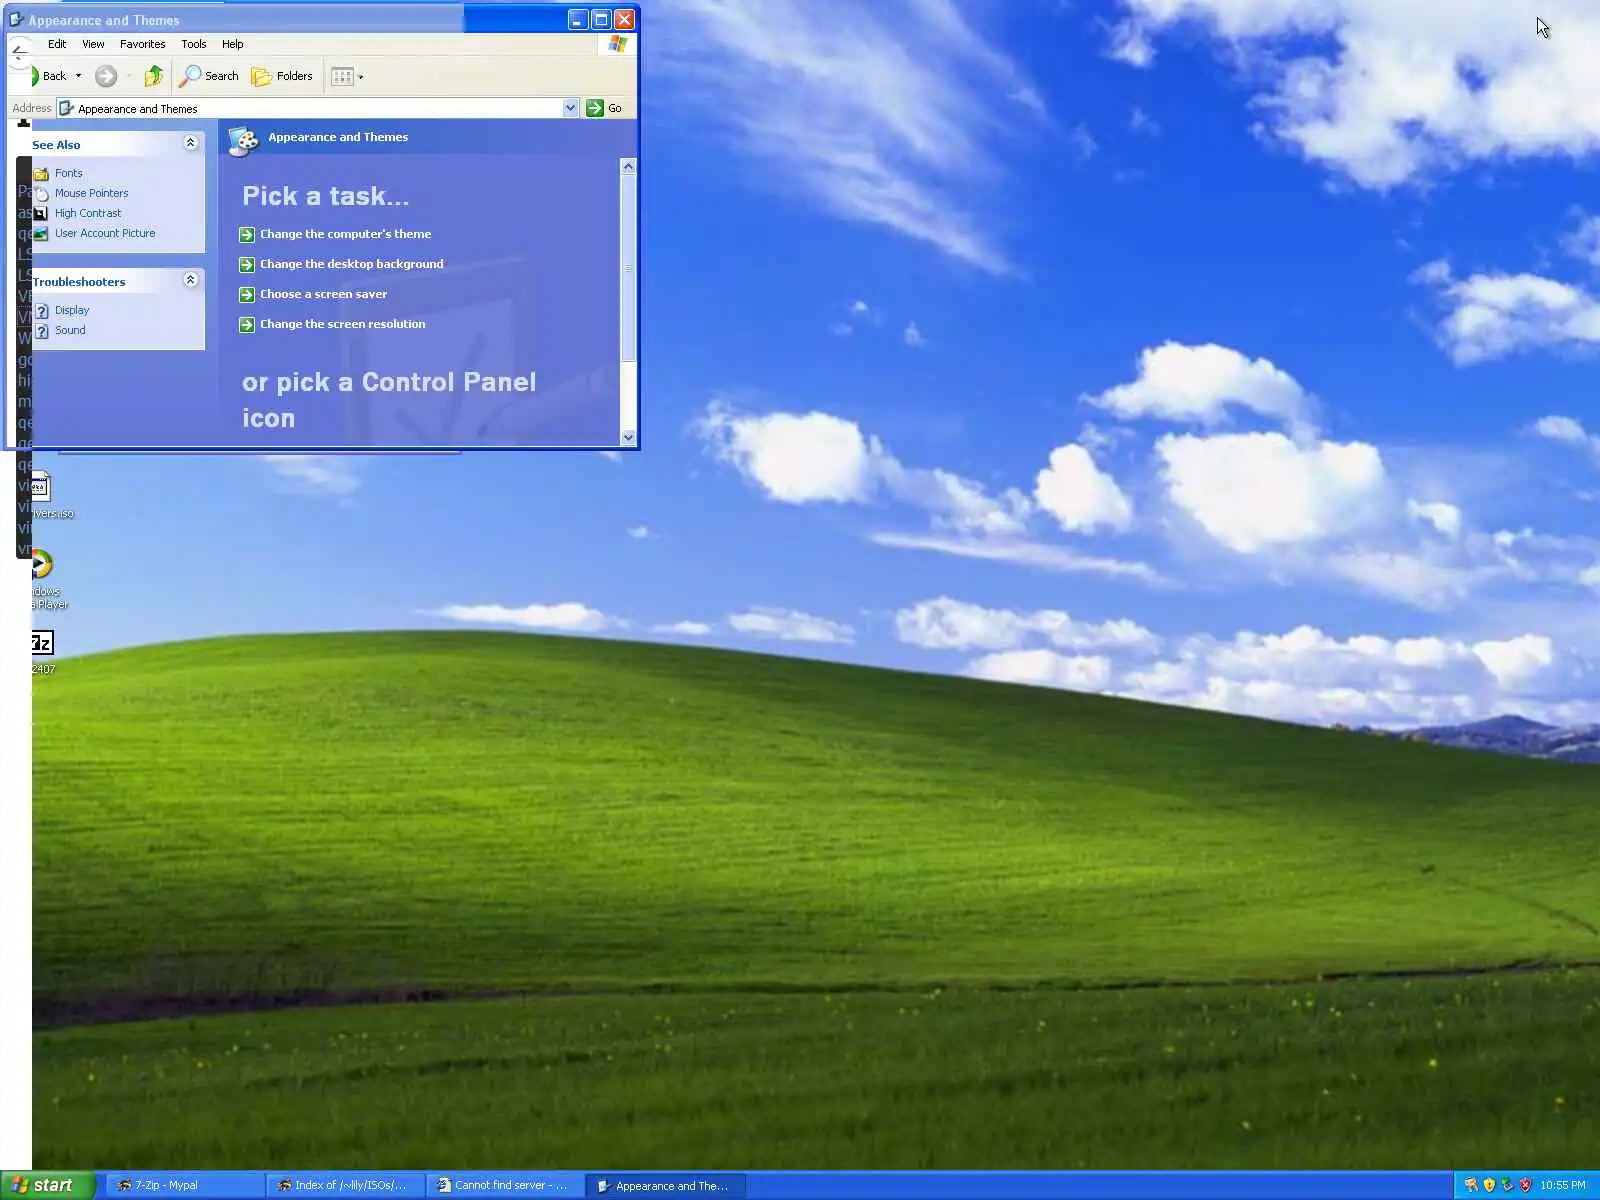Maximize the Appearance and Themes window
Screen dimensions: 1600x1200
[601, 19]
